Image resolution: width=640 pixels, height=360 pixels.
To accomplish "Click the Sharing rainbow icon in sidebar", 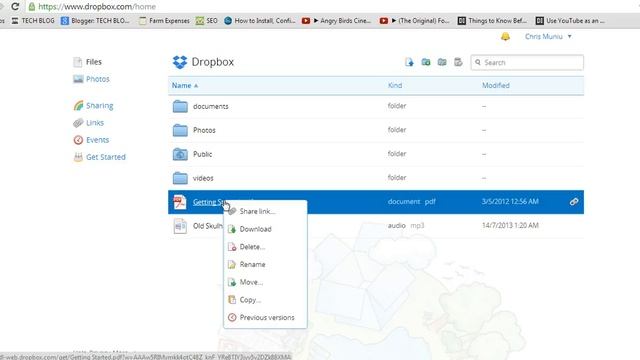I will [x=78, y=106].
